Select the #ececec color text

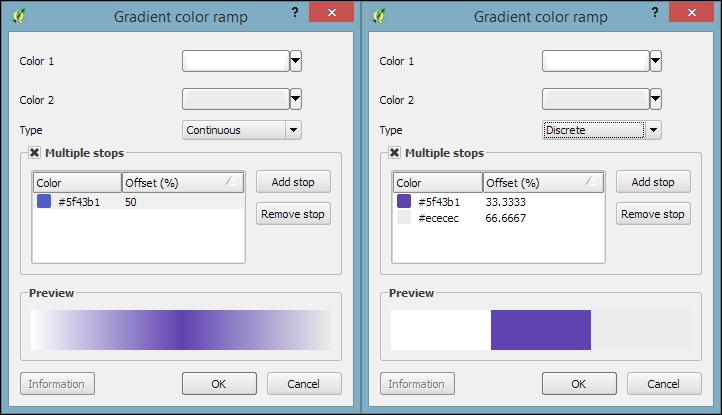coord(438,218)
